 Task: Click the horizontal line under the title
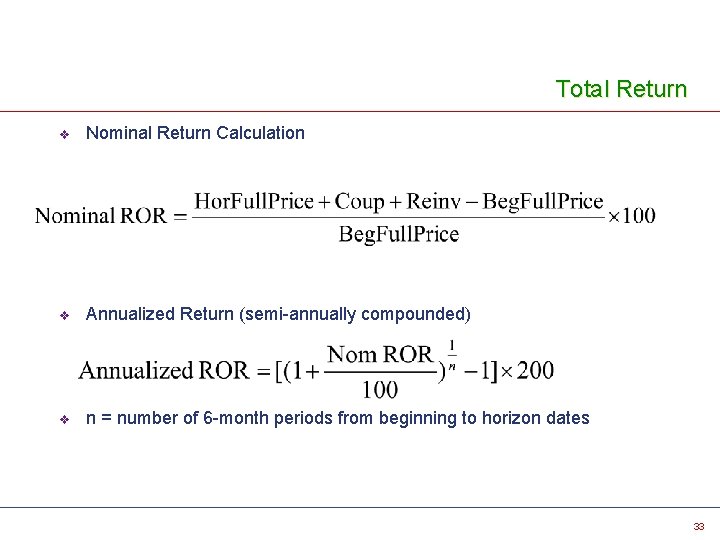pos(360,111)
